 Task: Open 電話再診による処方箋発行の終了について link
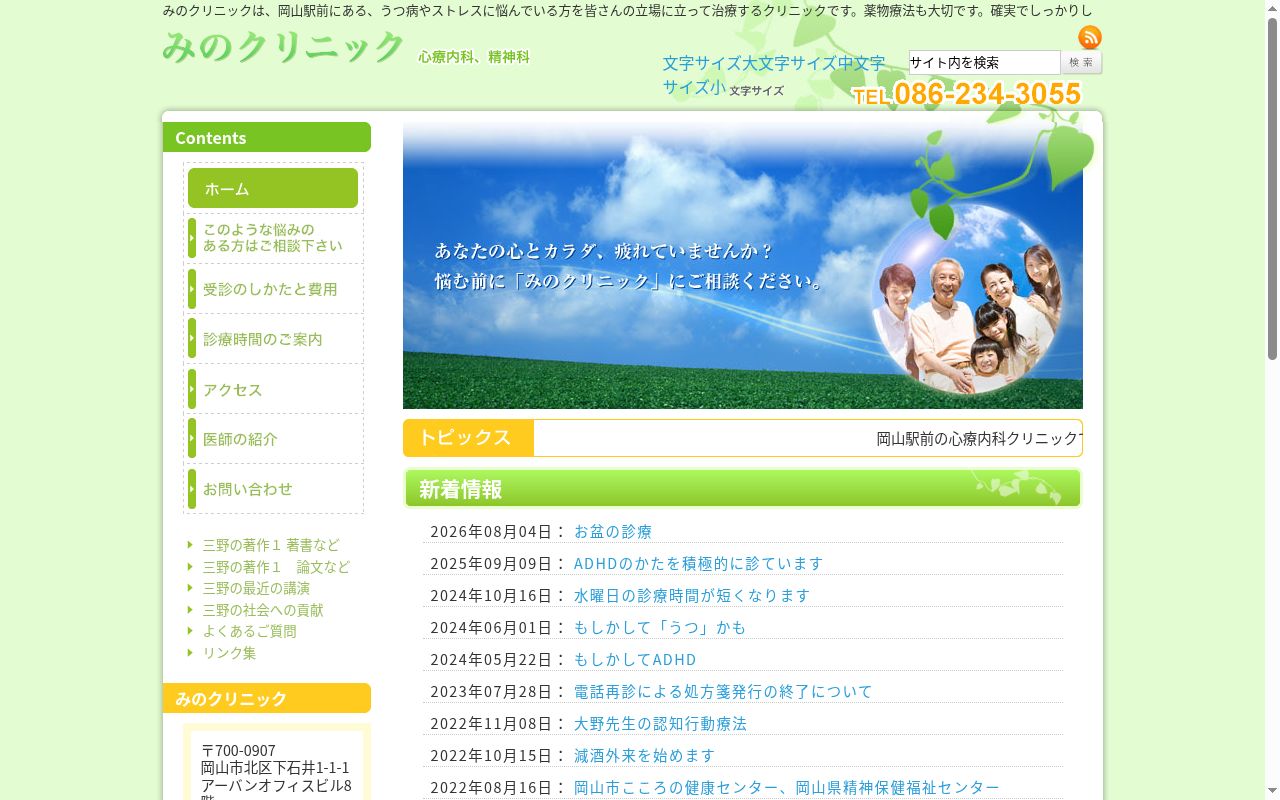point(723,691)
